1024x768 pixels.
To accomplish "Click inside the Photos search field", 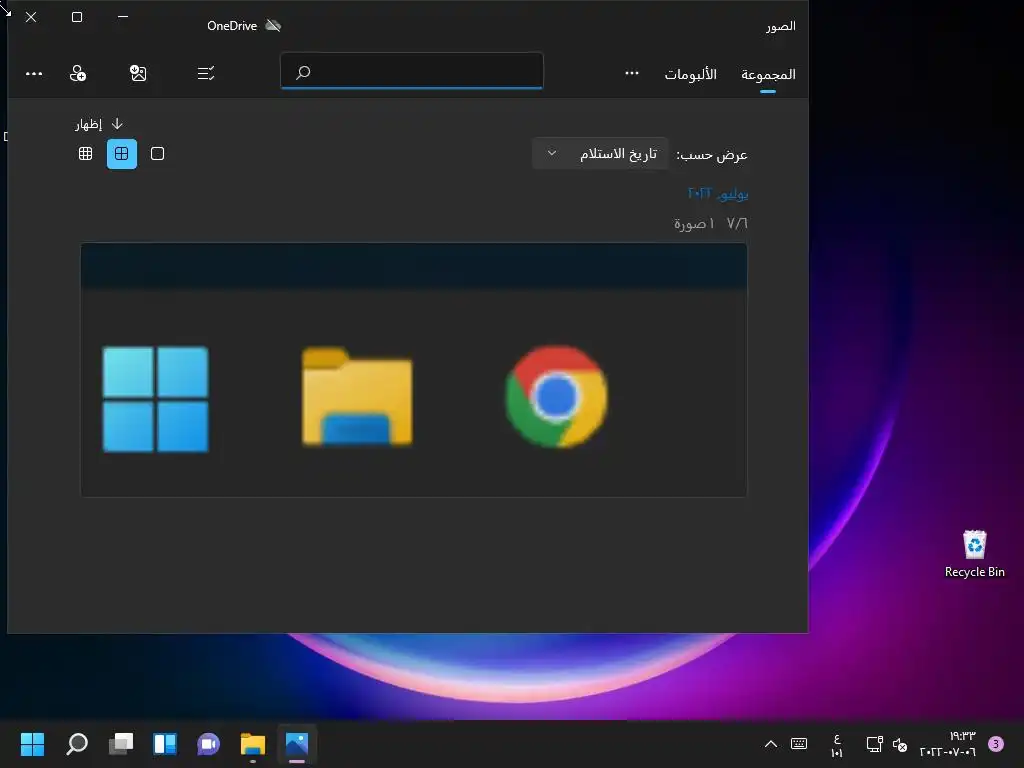I will (412, 71).
